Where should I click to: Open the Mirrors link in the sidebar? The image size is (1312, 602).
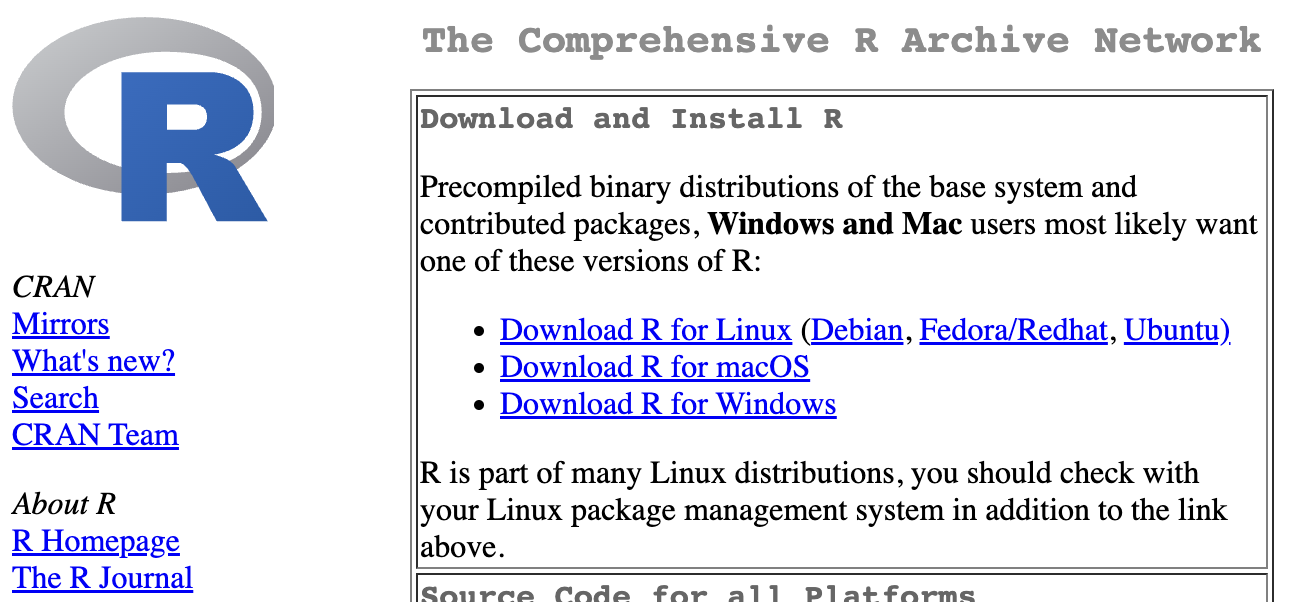[x=60, y=324]
